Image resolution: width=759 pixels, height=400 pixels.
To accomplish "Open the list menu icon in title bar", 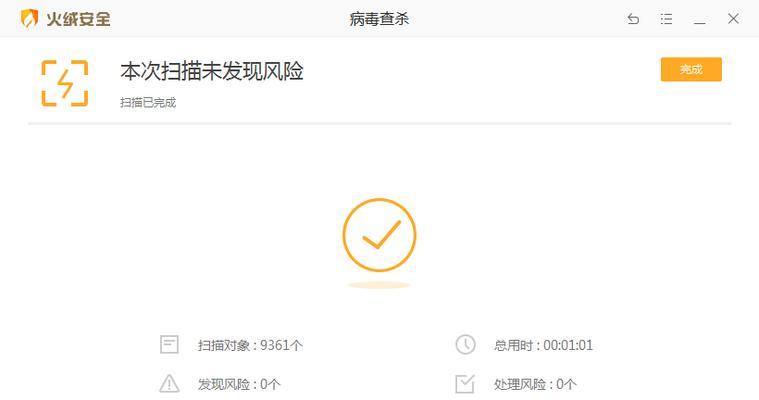I will 667,19.
